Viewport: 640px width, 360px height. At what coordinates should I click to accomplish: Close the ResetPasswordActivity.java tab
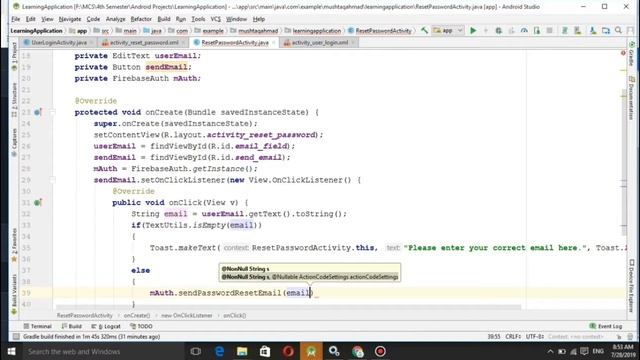click(273, 42)
